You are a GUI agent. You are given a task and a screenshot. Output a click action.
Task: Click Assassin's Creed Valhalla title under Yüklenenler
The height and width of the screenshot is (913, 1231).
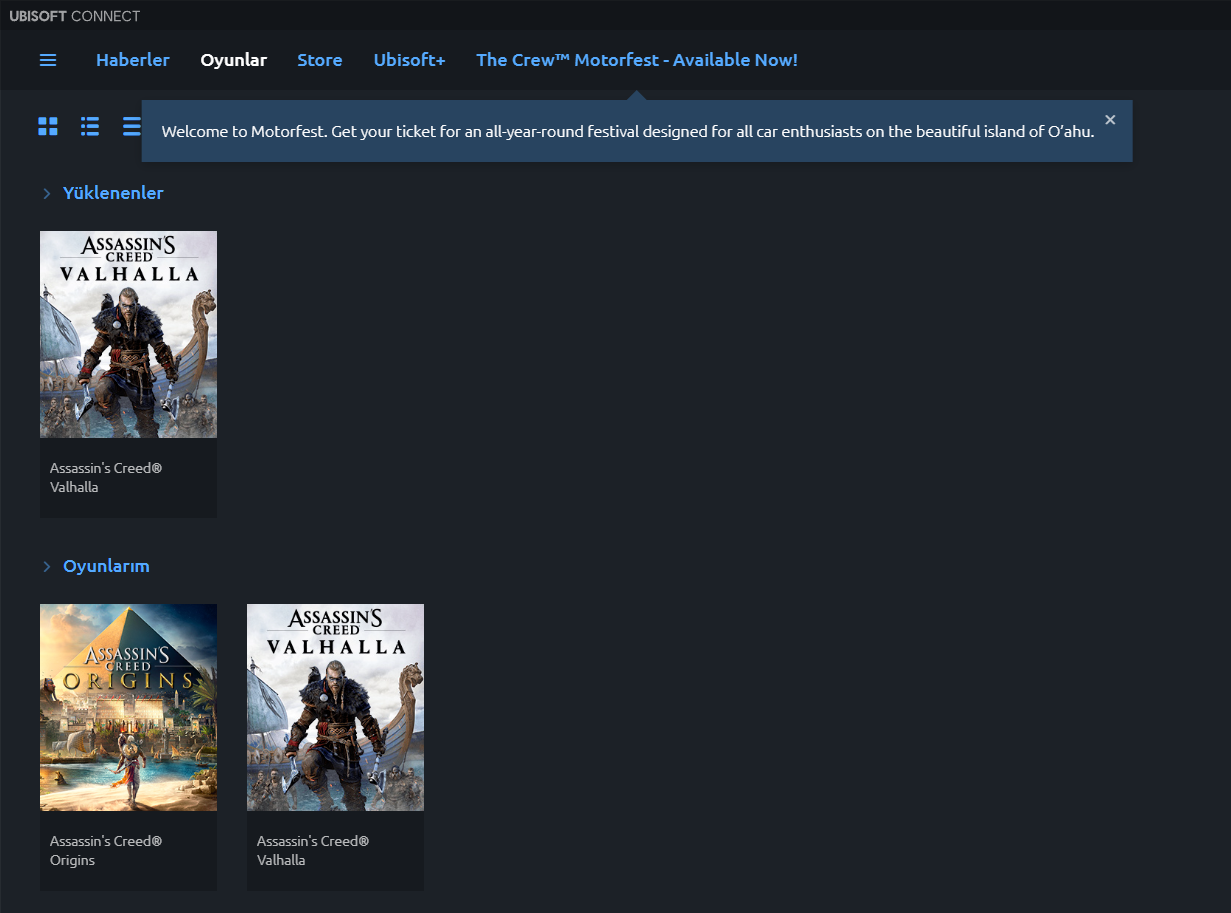106,478
